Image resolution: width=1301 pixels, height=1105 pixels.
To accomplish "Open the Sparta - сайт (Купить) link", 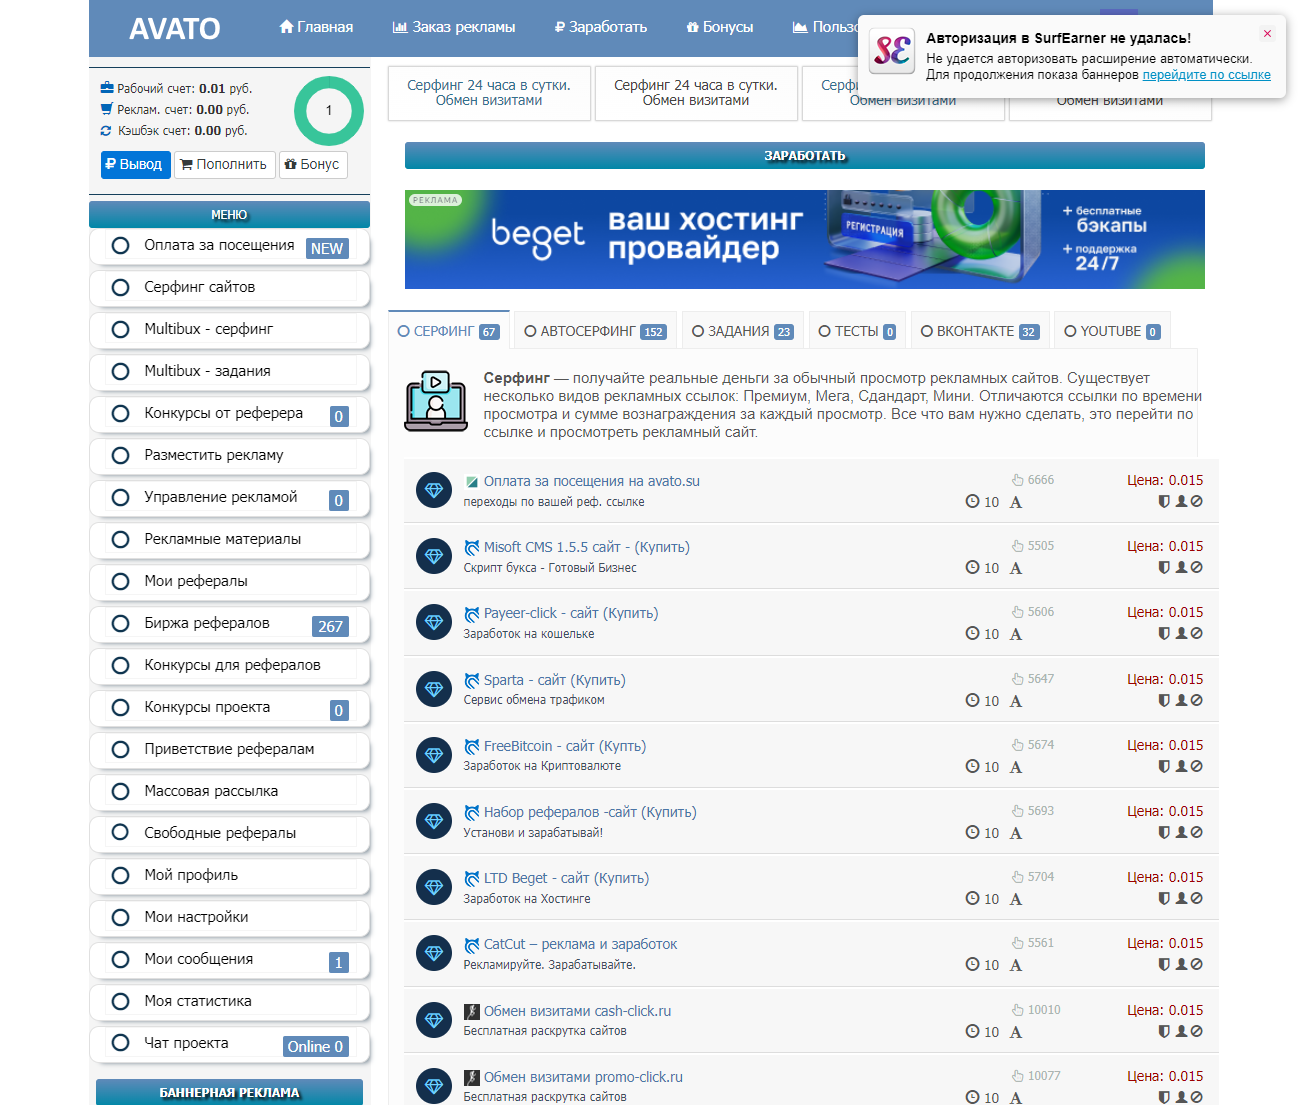I will pyautogui.click(x=555, y=680).
